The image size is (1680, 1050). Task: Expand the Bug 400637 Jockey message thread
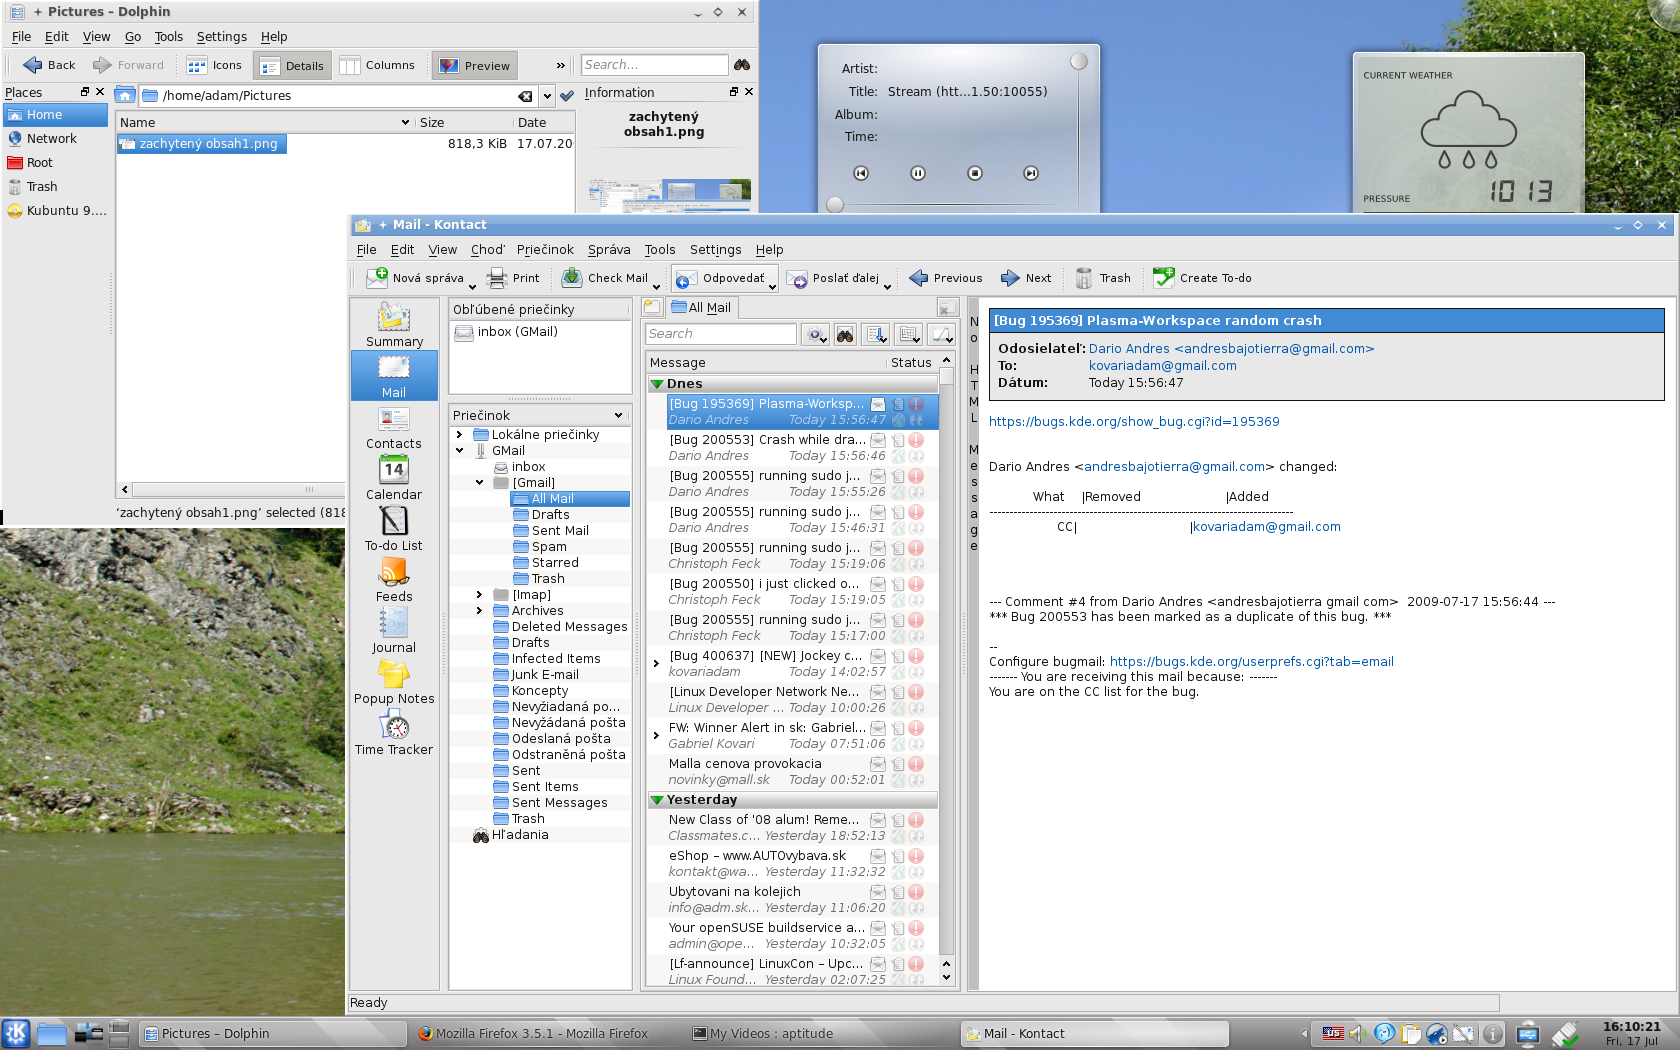tap(656, 664)
